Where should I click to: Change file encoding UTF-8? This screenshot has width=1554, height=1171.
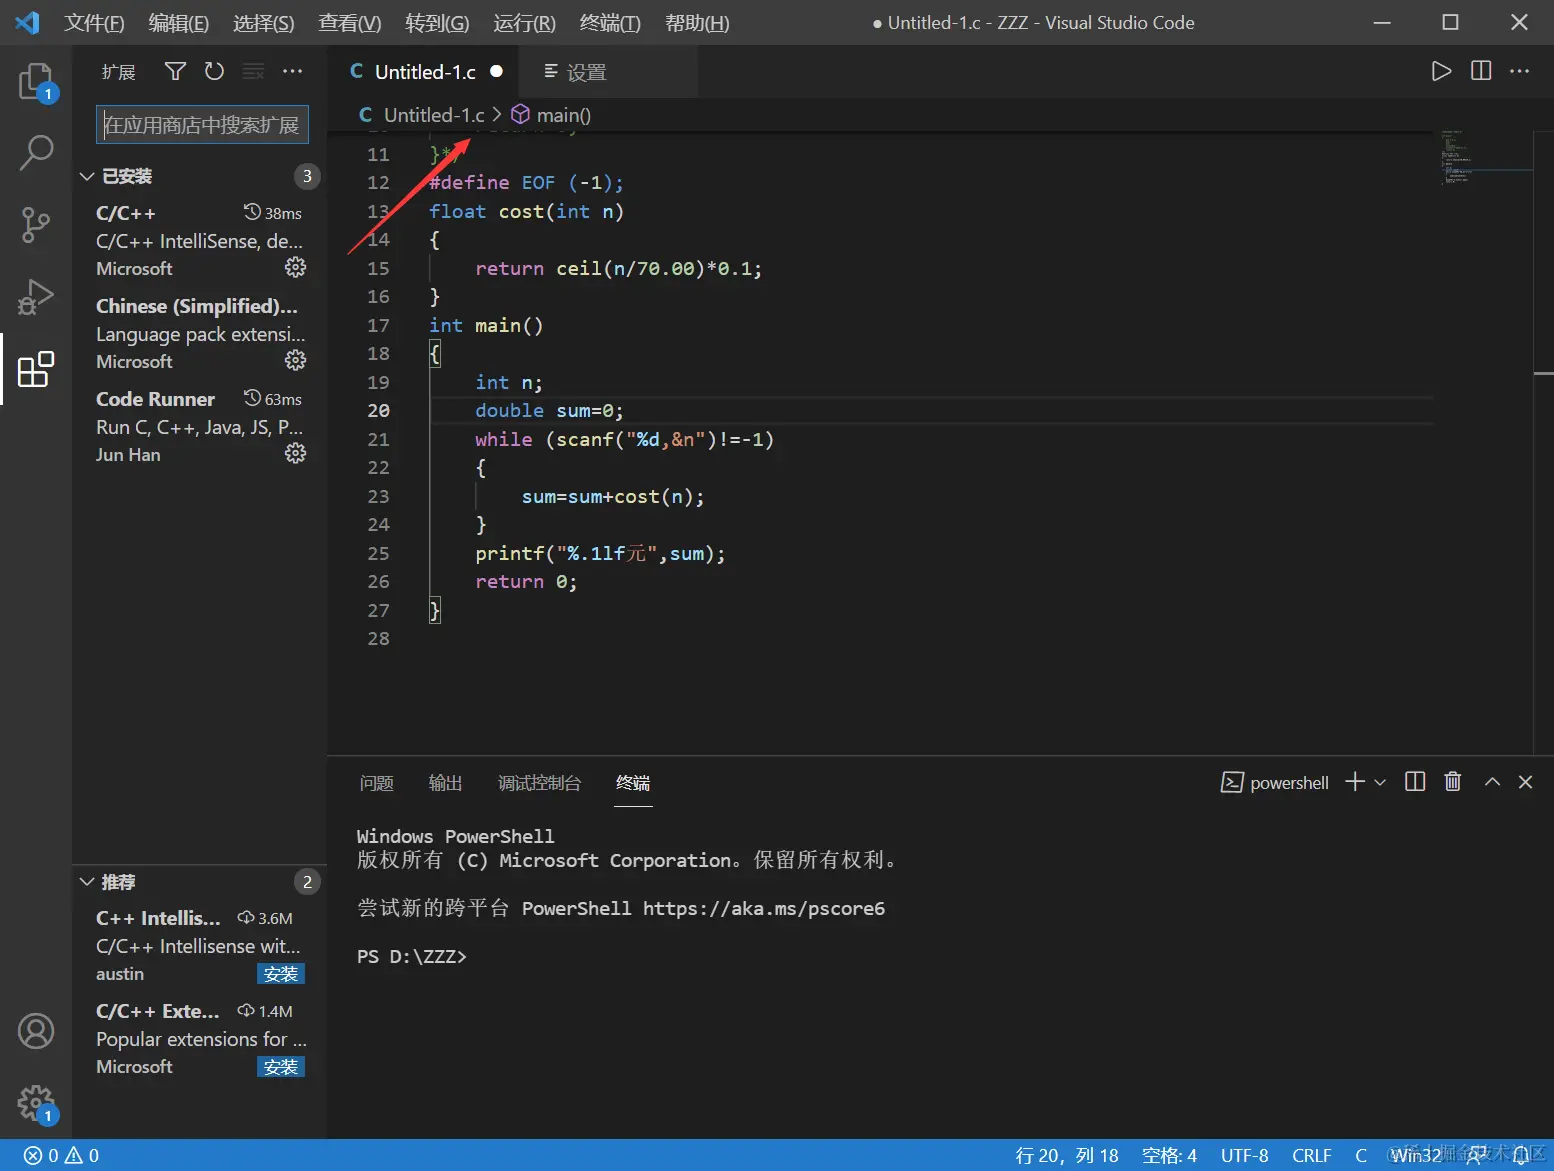coord(1245,1156)
